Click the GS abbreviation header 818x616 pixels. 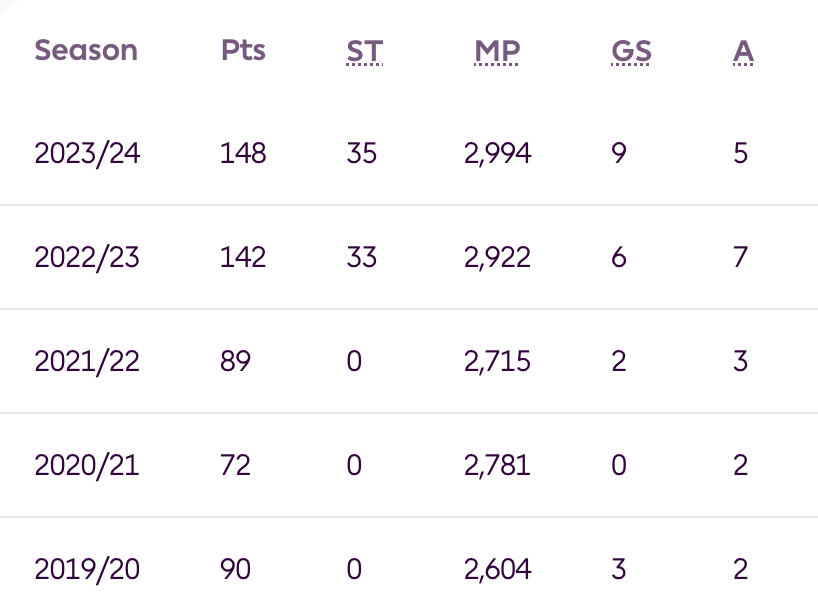point(630,51)
